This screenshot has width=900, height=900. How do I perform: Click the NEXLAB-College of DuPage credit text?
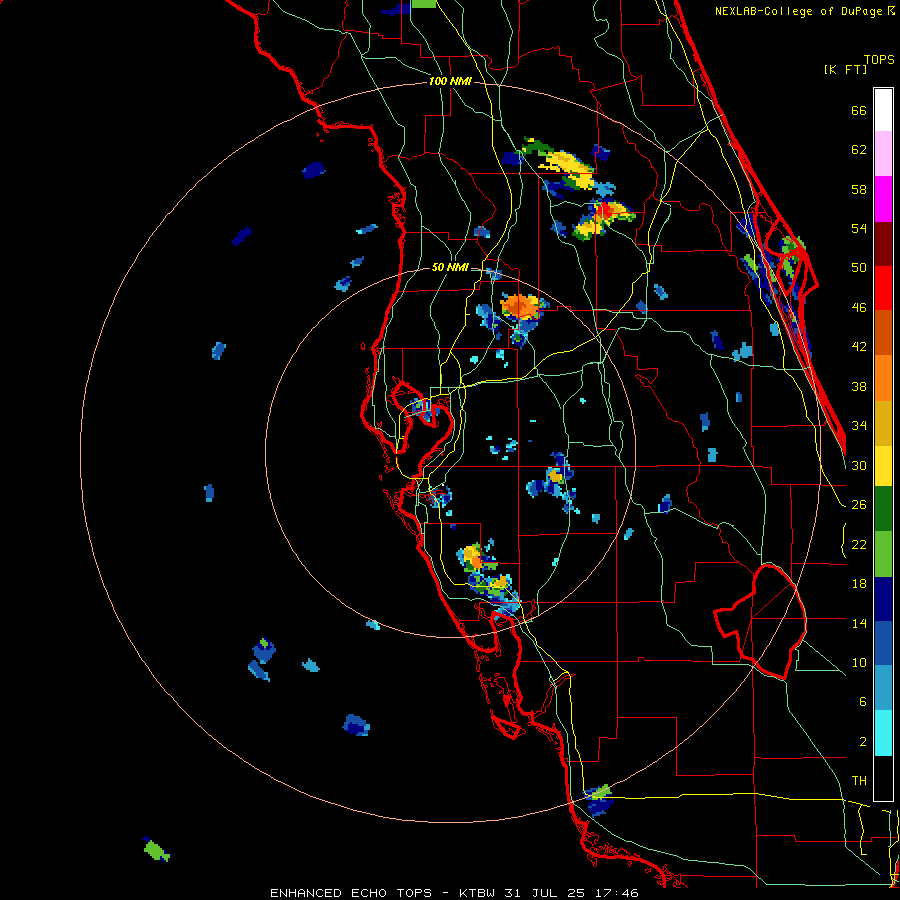[799, 11]
